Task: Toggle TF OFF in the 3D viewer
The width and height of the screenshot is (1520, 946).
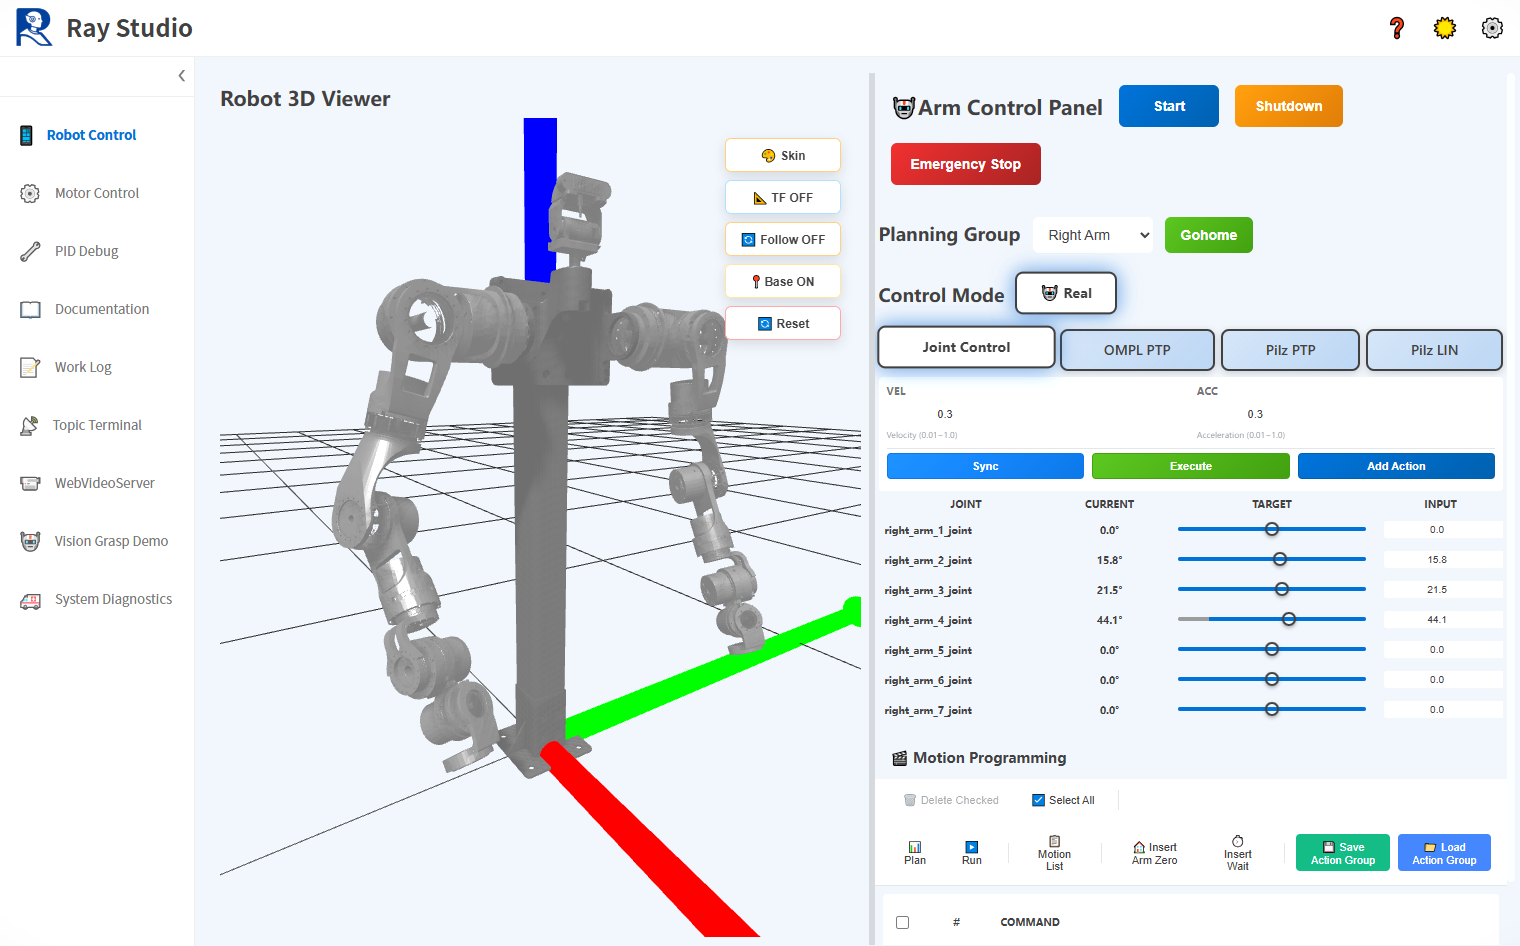Action: tap(783, 197)
